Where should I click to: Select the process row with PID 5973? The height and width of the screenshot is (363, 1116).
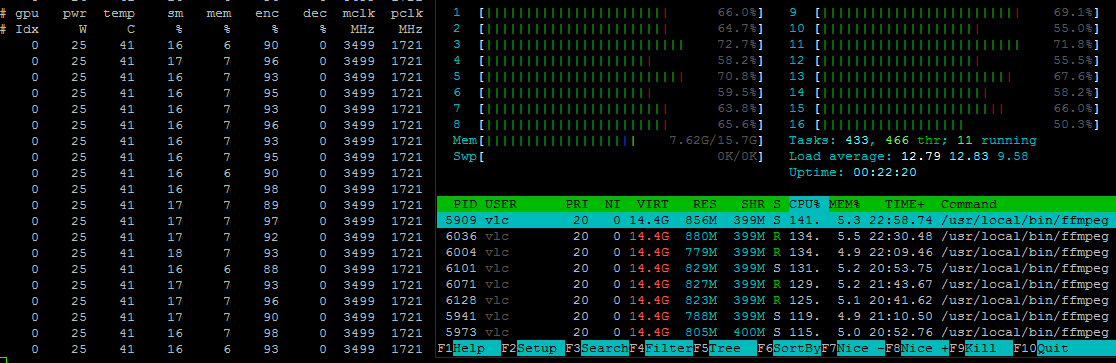pos(777,332)
